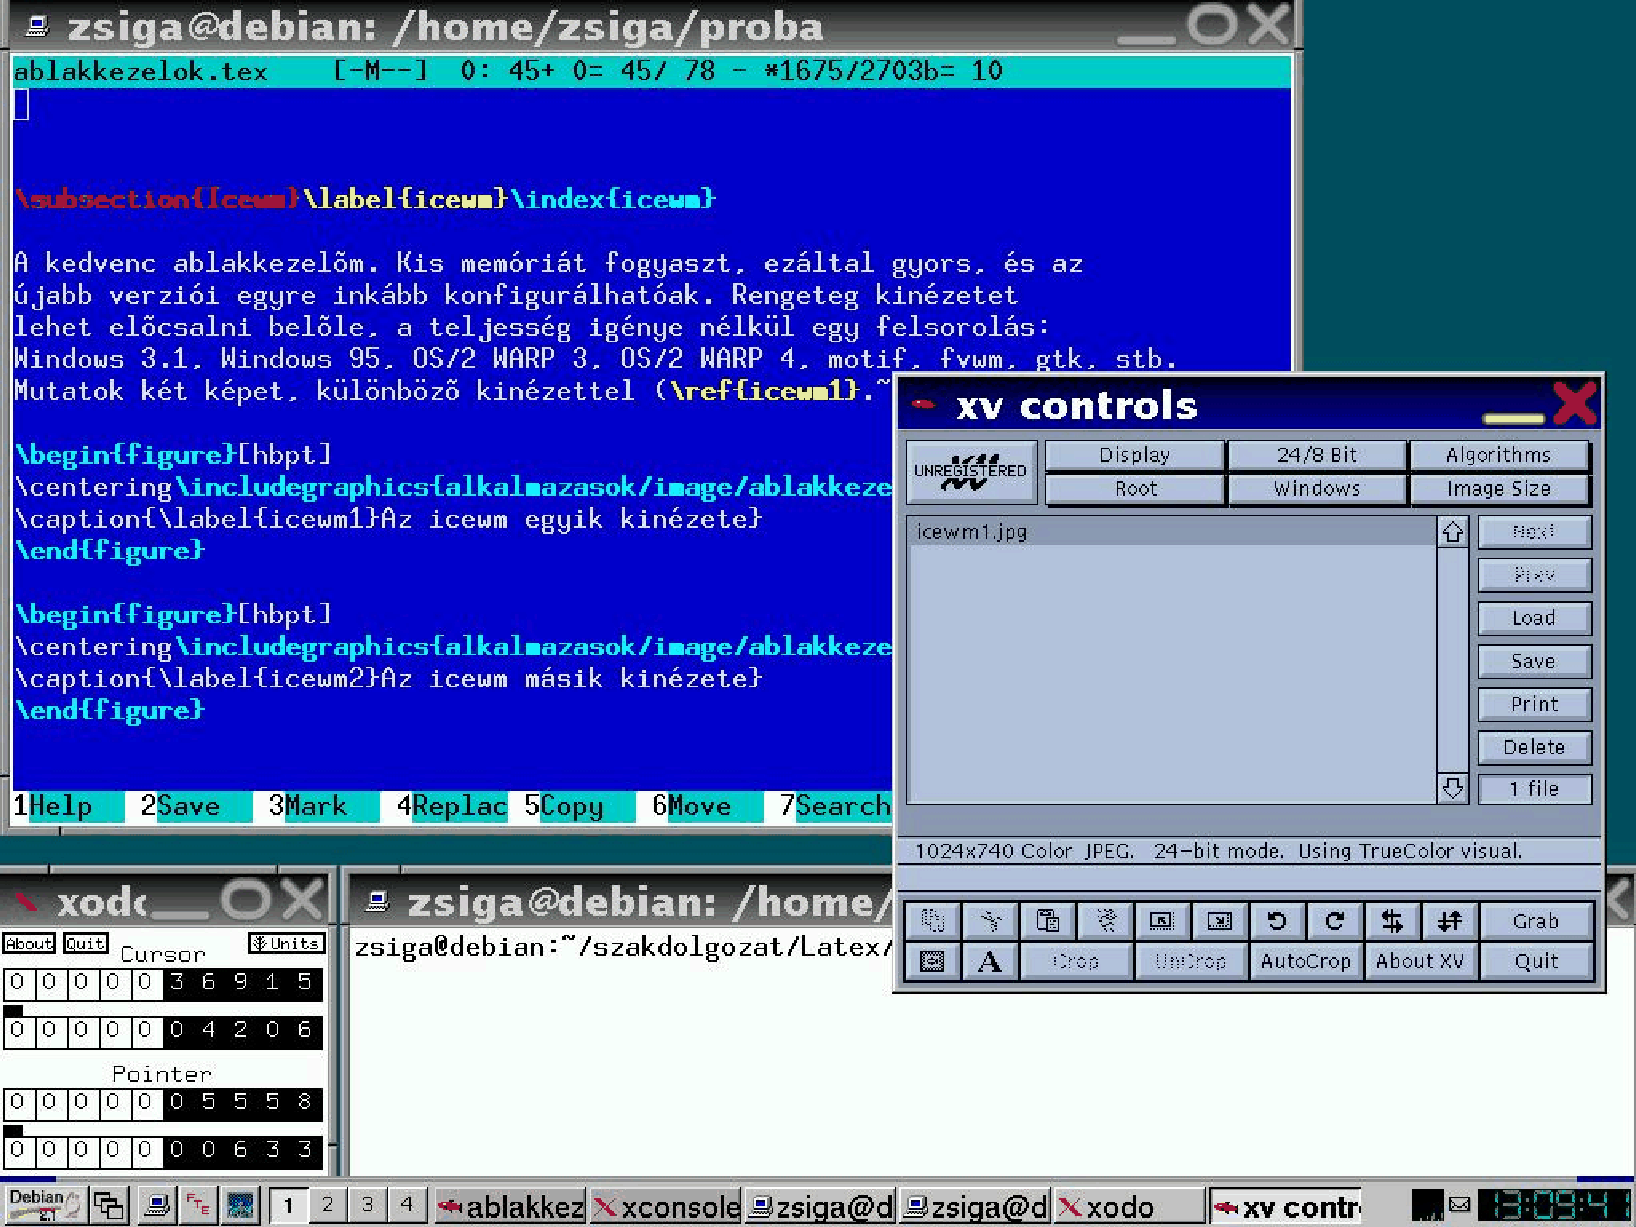Screen dimensions: 1636x1227
Task: Click the xodo window title icon
Action: tap(26, 902)
